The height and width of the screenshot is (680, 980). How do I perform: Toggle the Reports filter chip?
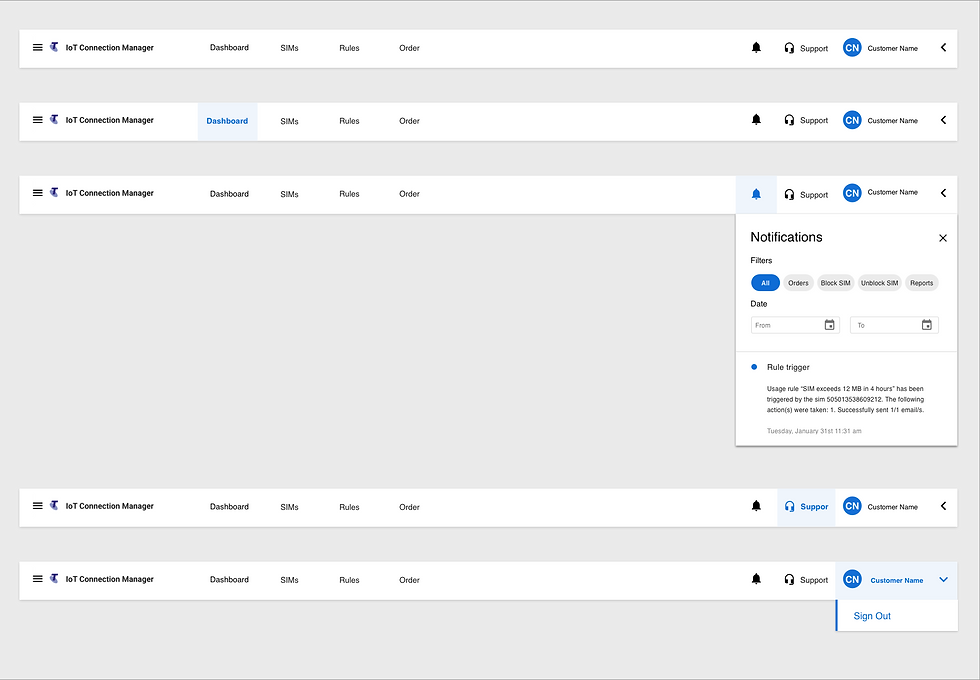click(x=921, y=283)
